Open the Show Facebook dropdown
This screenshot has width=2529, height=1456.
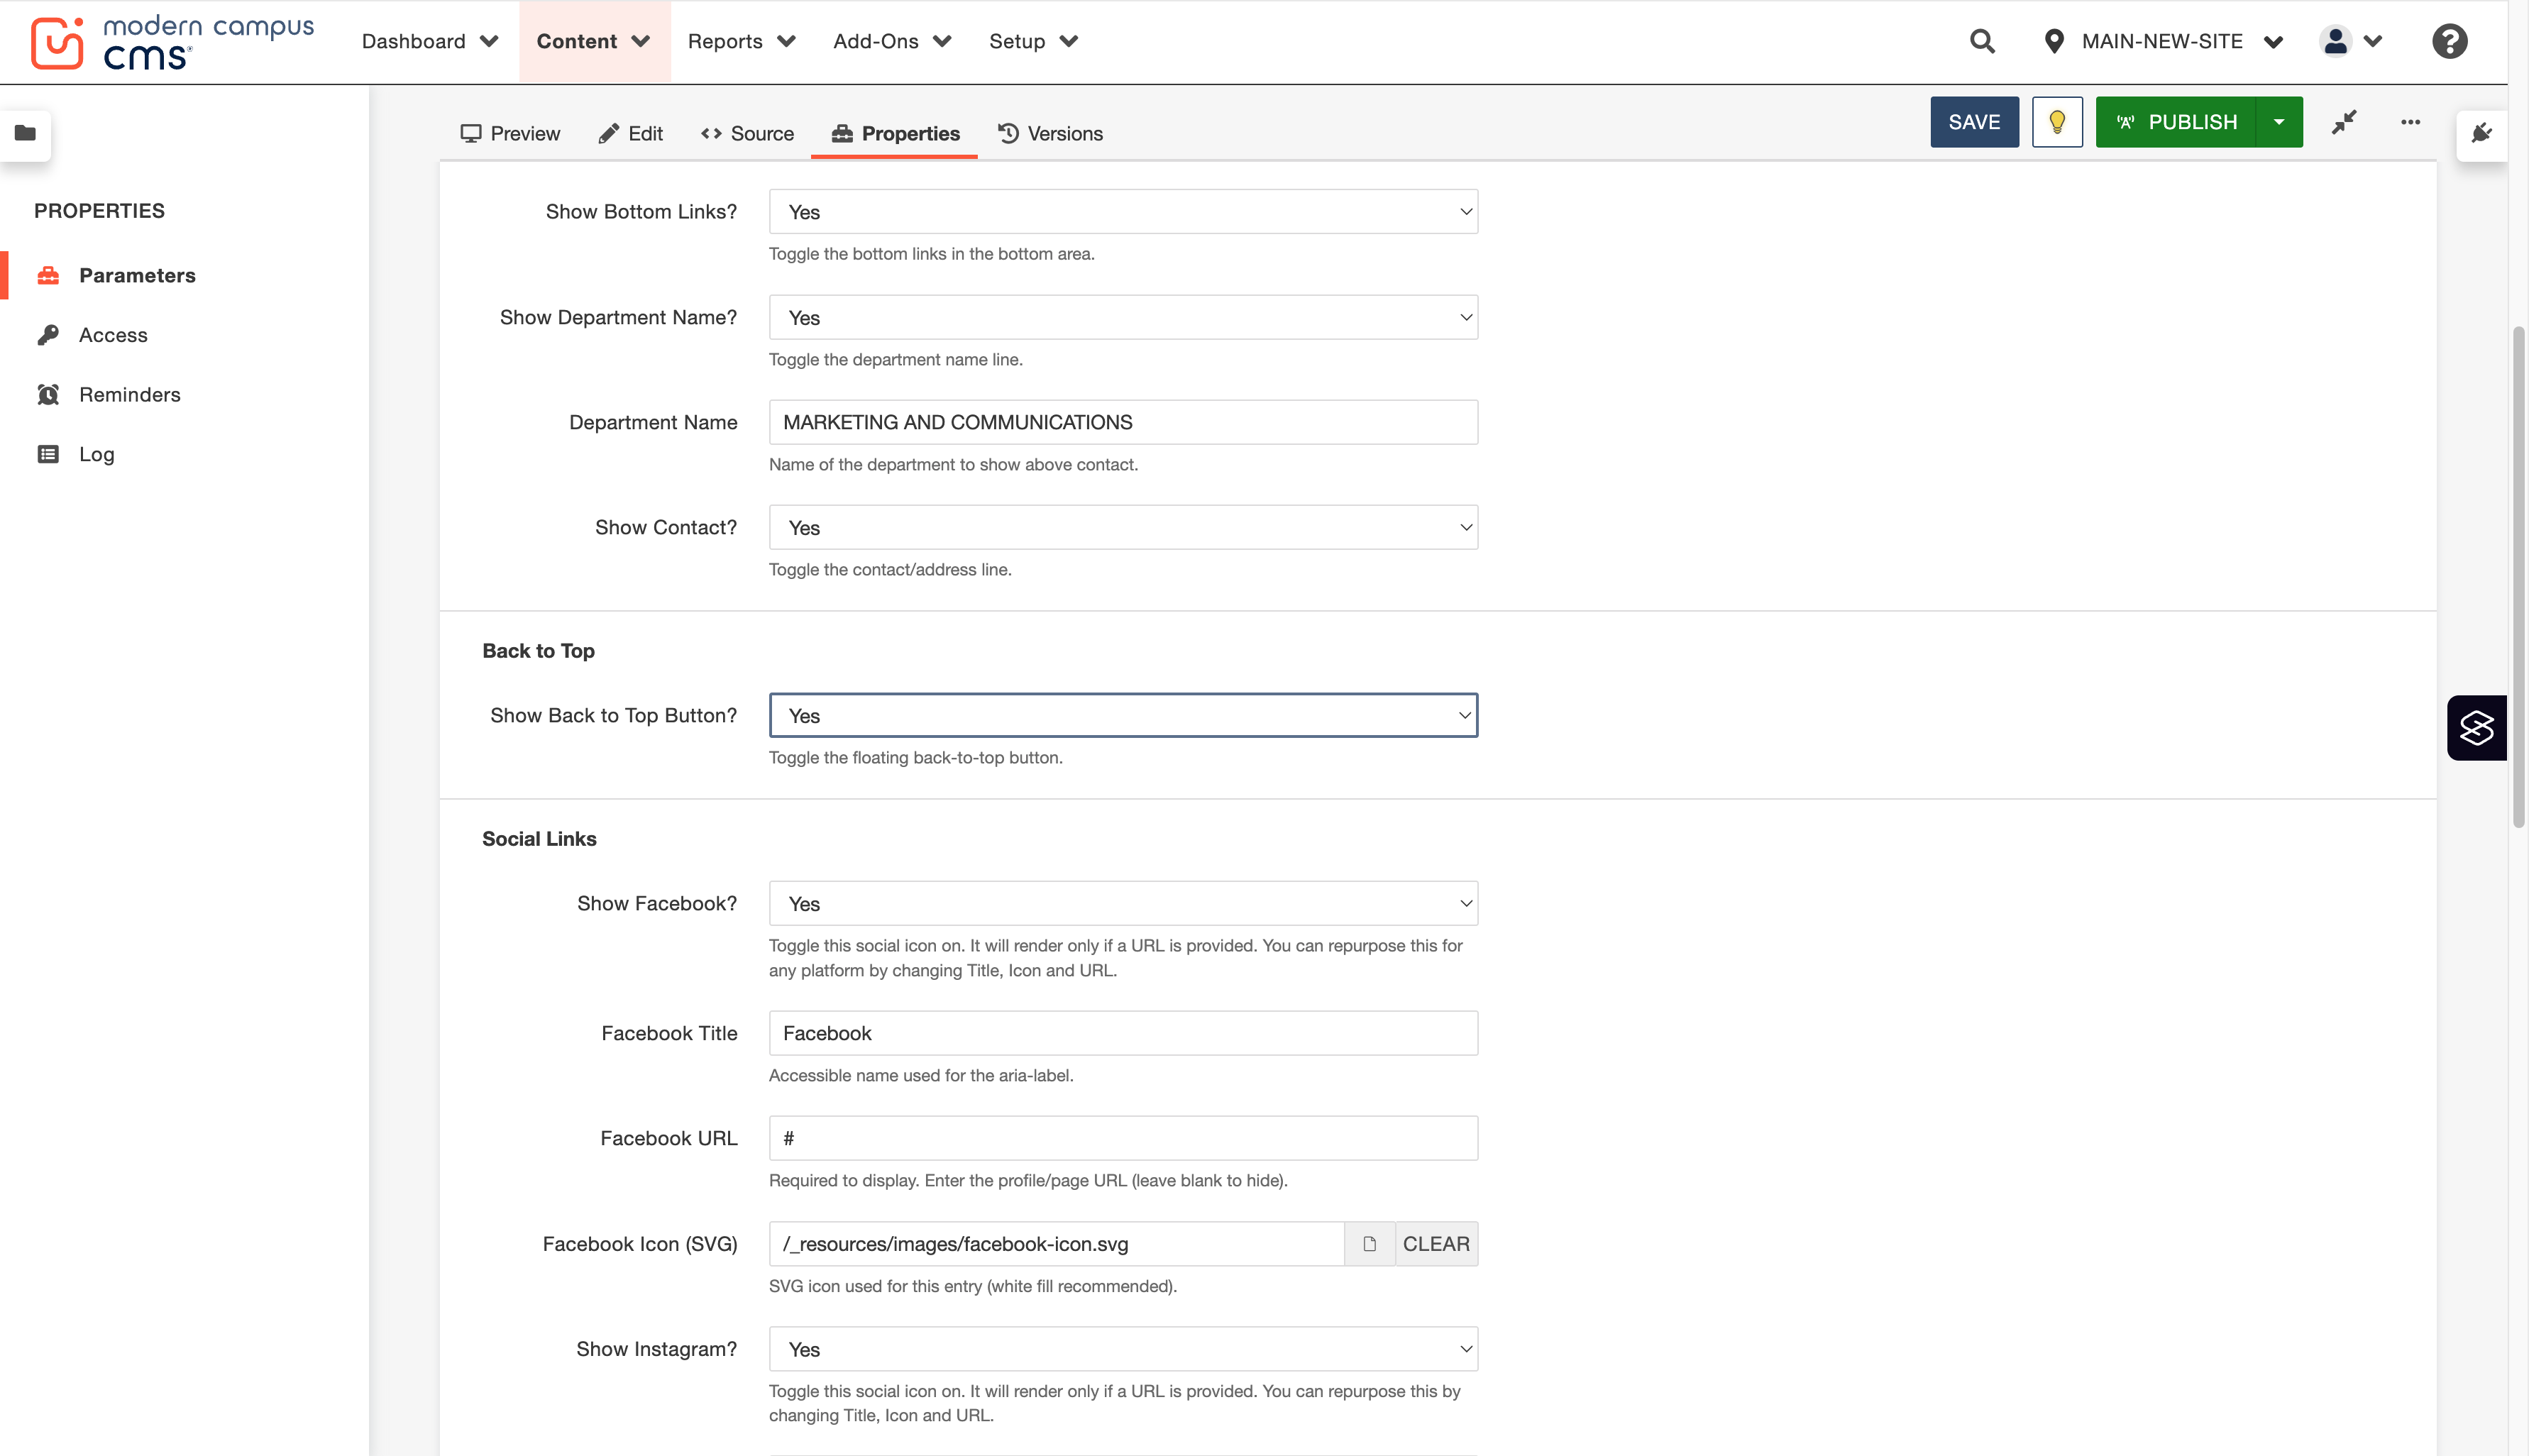tap(1123, 903)
